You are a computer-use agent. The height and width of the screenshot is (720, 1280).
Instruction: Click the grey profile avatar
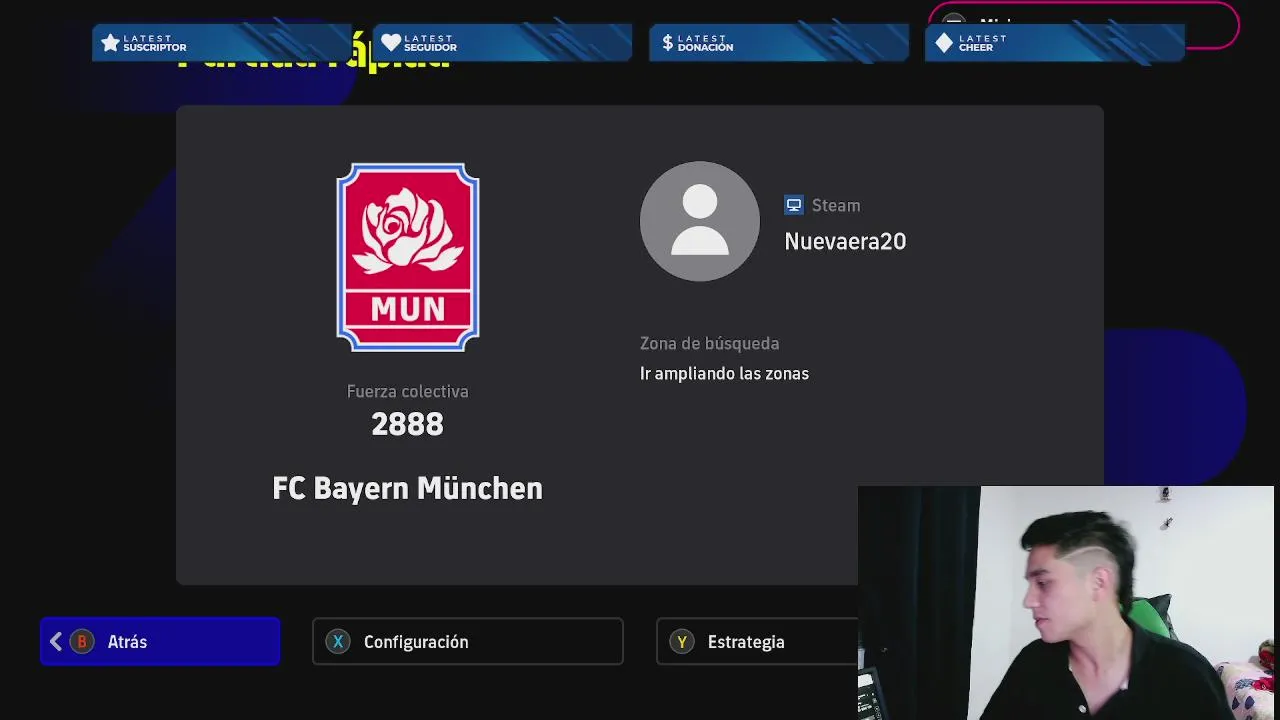[x=700, y=221]
